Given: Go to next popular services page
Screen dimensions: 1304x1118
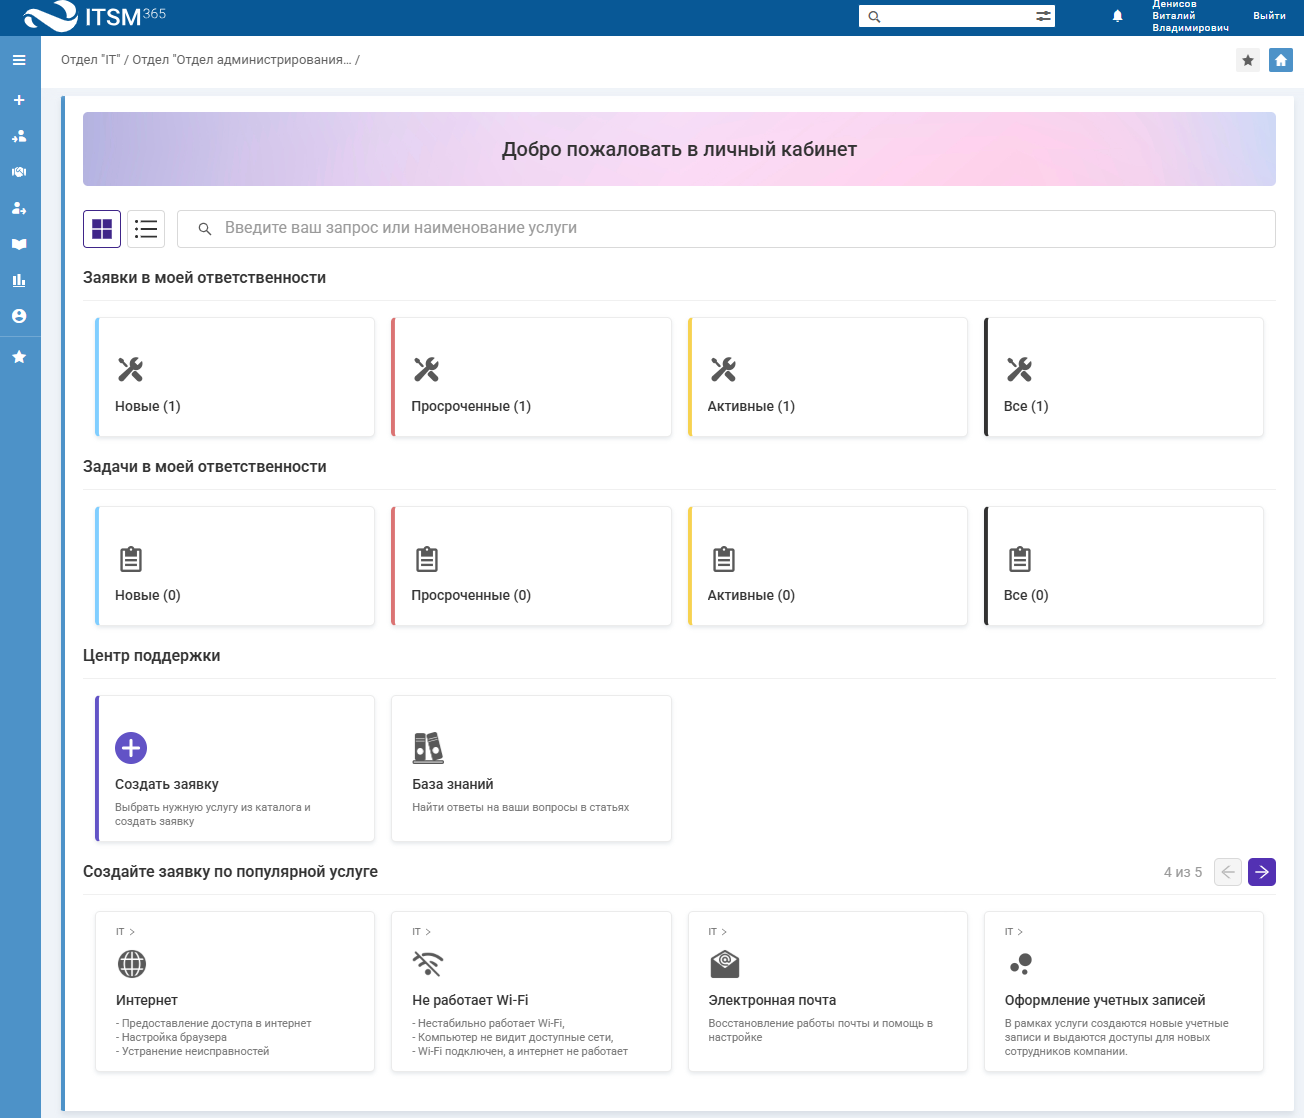Looking at the screenshot, I should pyautogui.click(x=1262, y=872).
